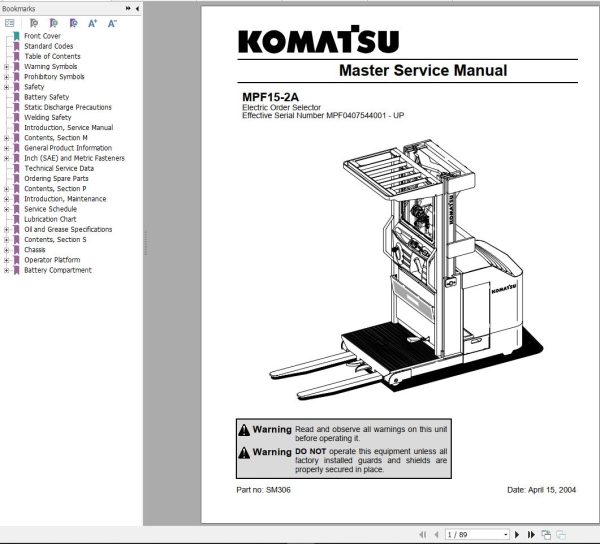Viewport: 600px width, 544px height.
Task: Open the Front Cover bookmark
Action: point(42,36)
